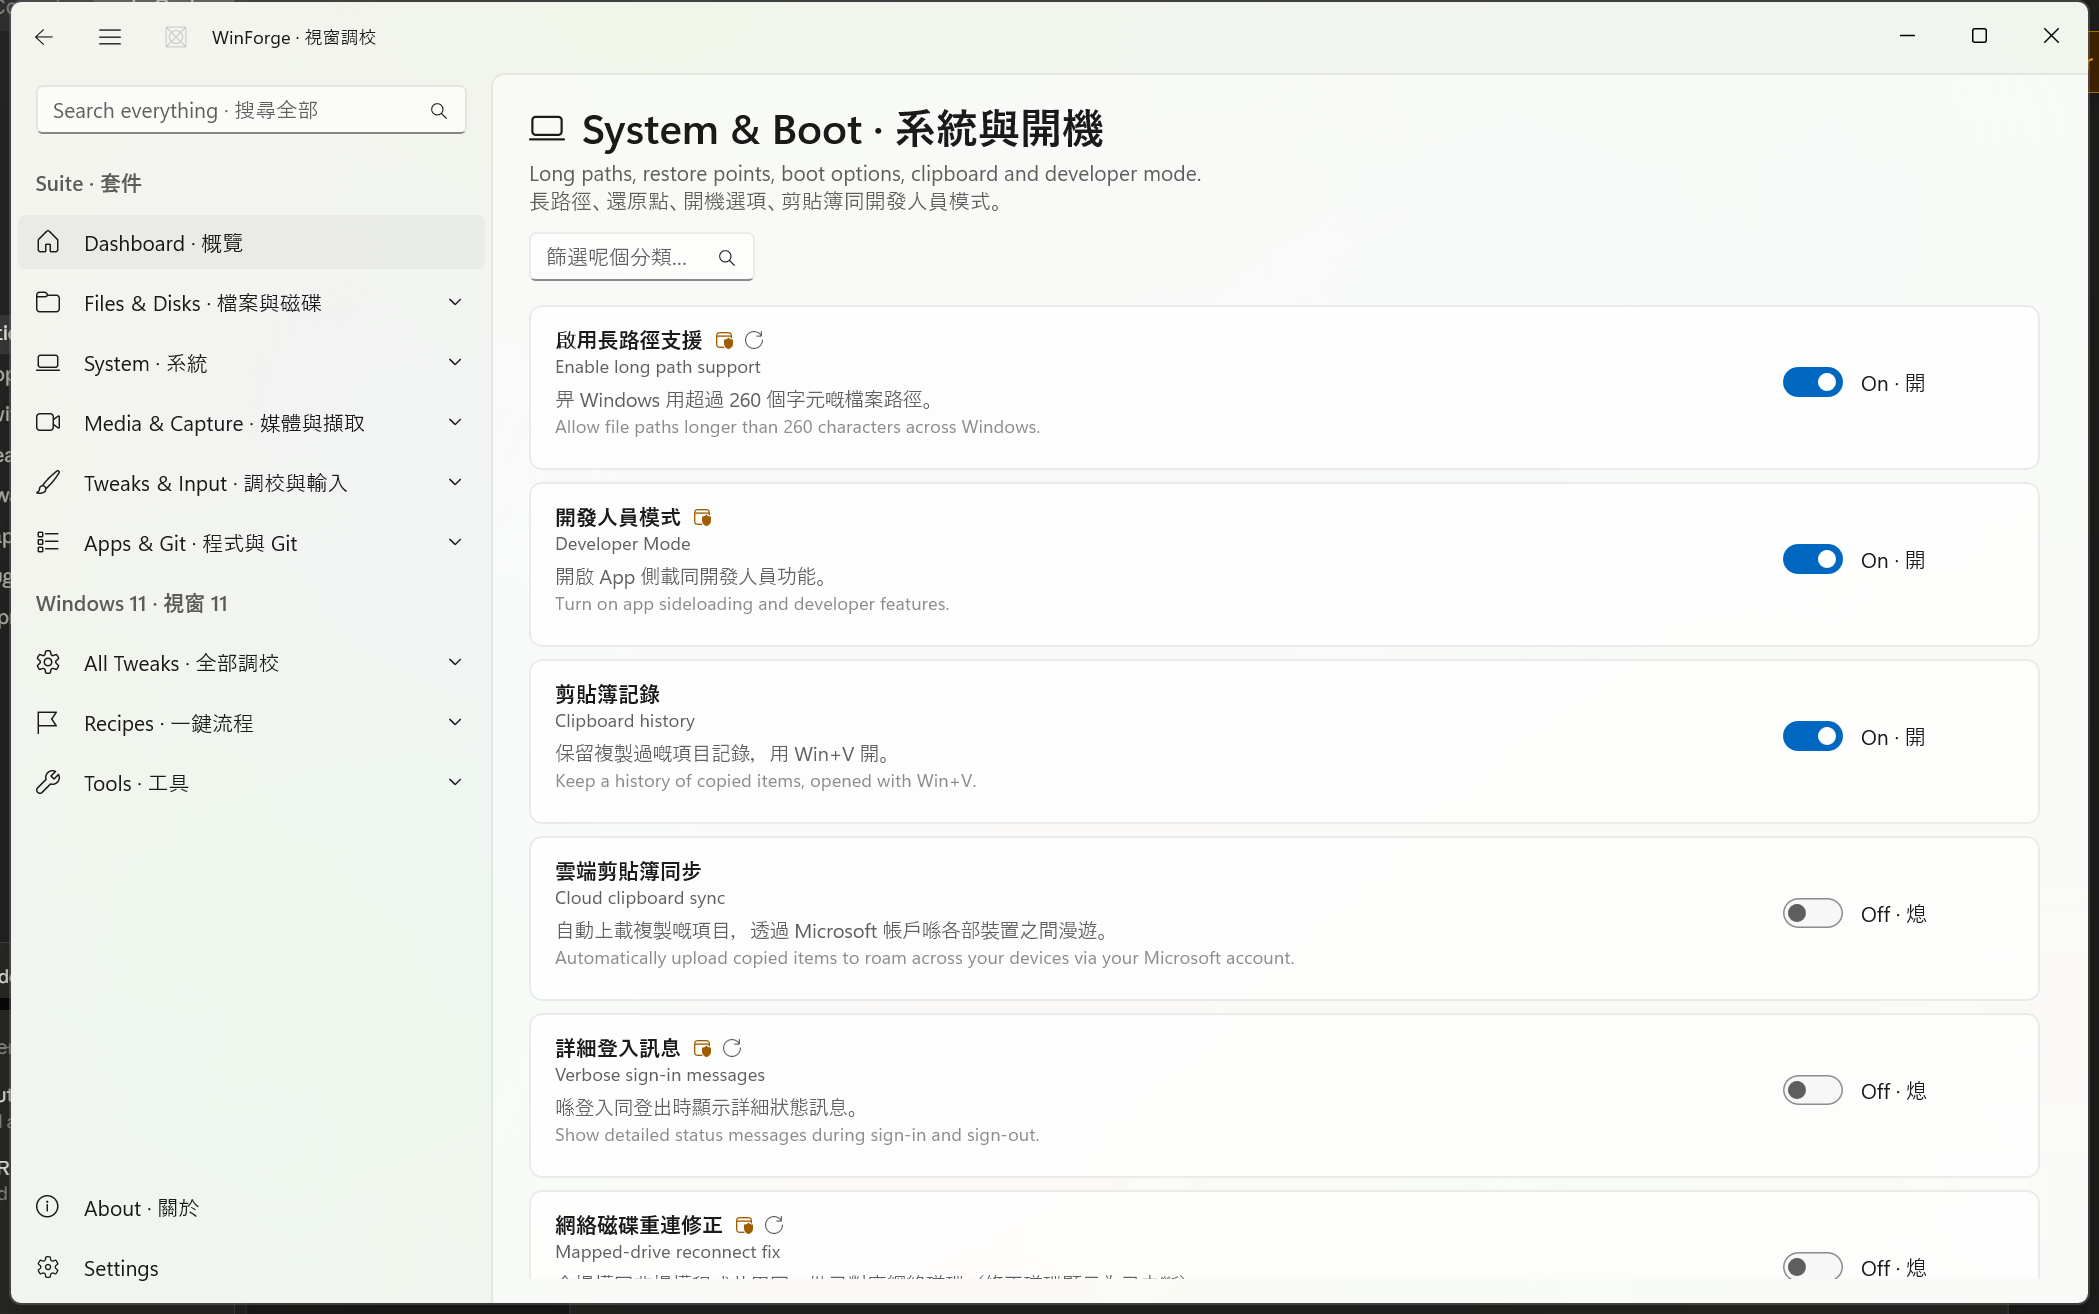
Task: Expand Tweaks & Input chevron
Action: (x=455, y=482)
